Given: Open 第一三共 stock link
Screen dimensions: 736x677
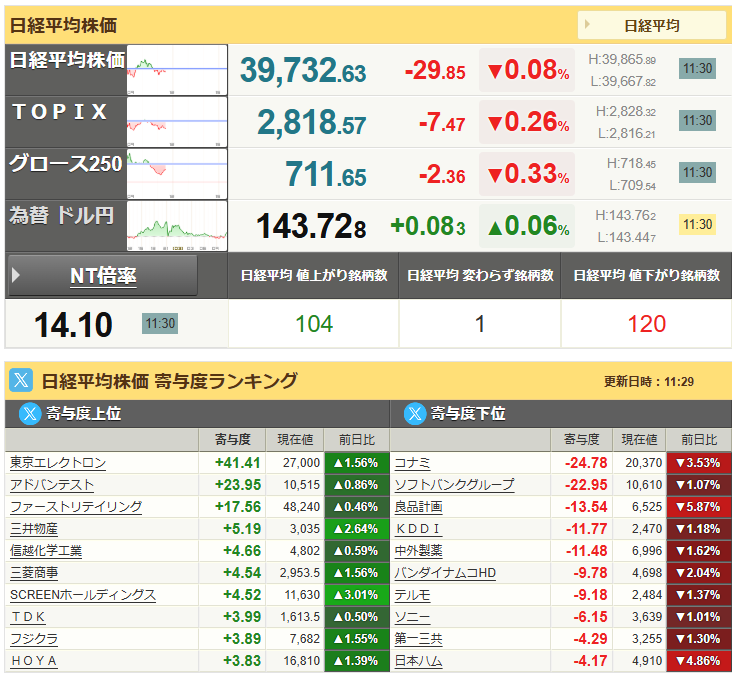Looking at the screenshot, I should (418, 639).
